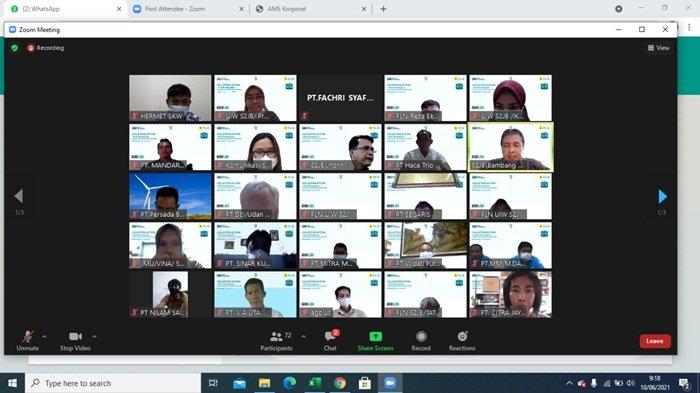Image resolution: width=700 pixels, height=393 pixels.
Task: Open the Windows Start menu
Action: click(12, 383)
